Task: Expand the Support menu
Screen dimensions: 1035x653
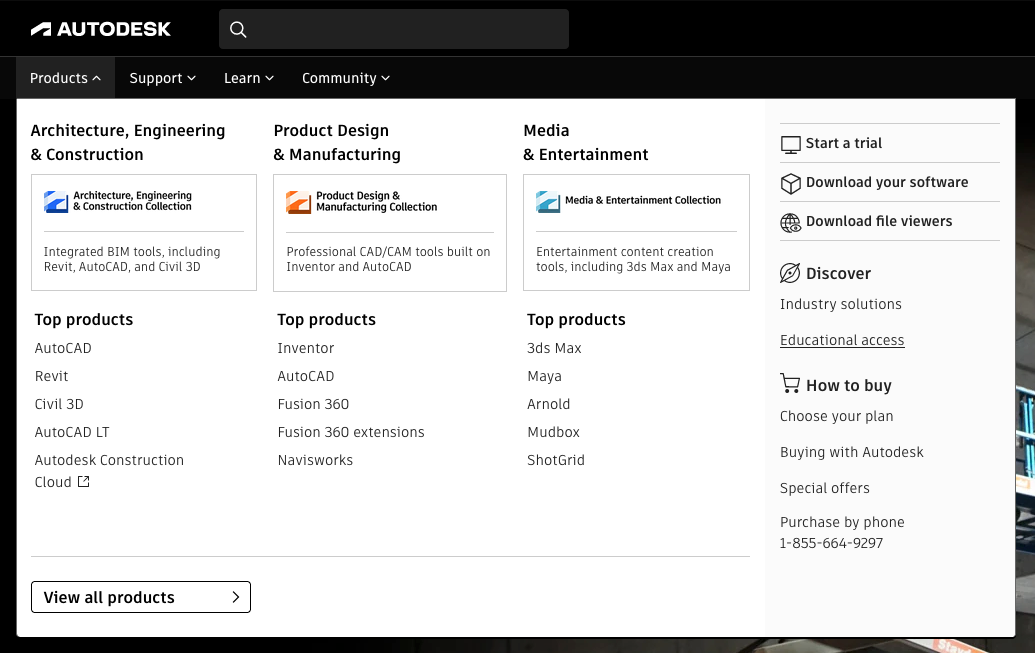Action: tap(162, 78)
